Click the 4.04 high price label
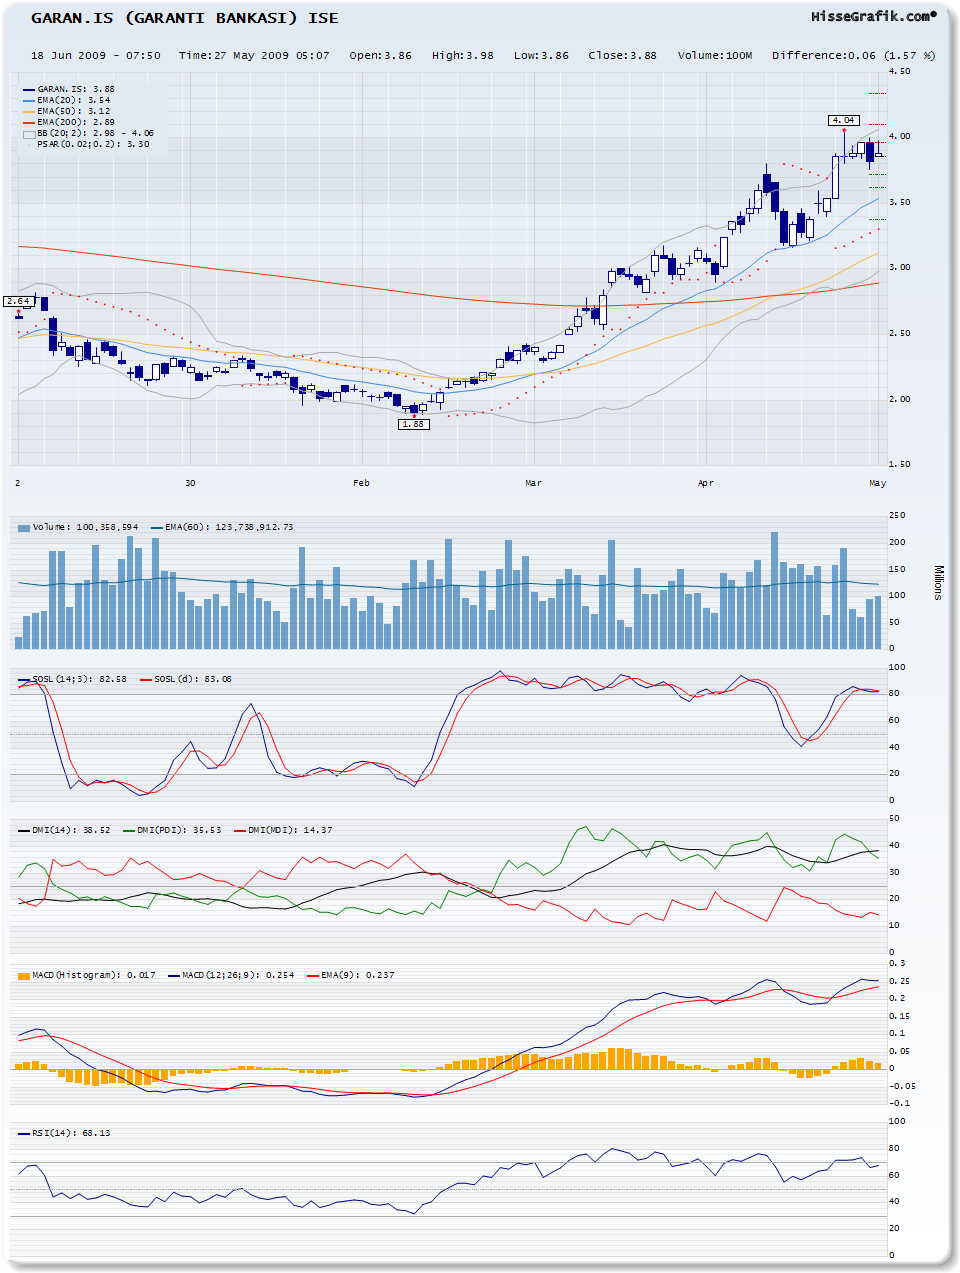 pyautogui.click(x=843, y=120)
